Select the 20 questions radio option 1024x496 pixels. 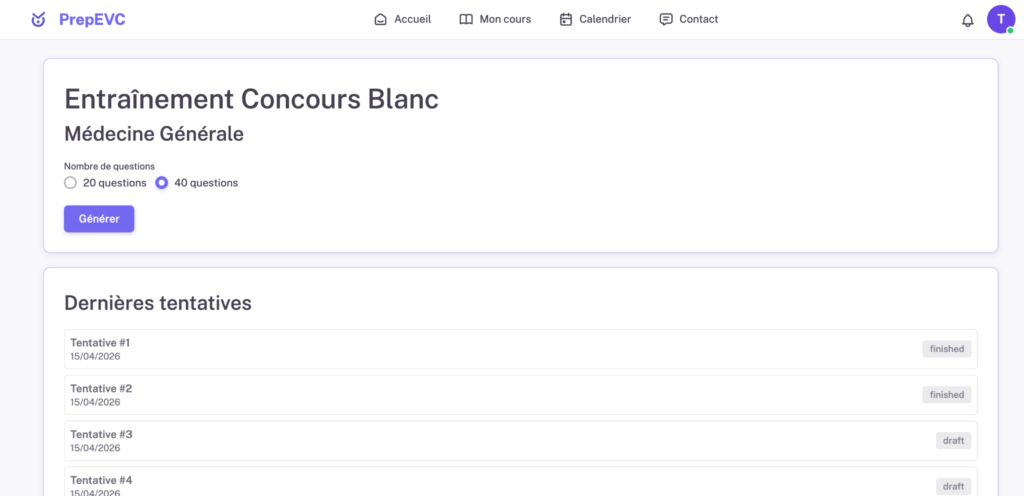(70, 183)
